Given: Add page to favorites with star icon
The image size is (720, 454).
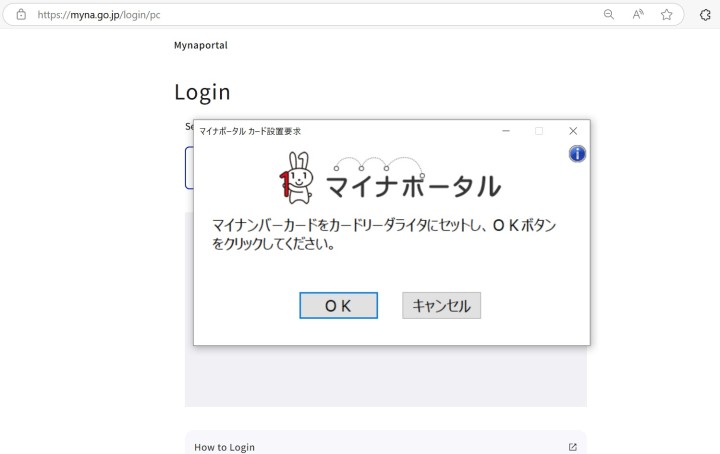Looking at the screenshot, I should pos(666,15).
